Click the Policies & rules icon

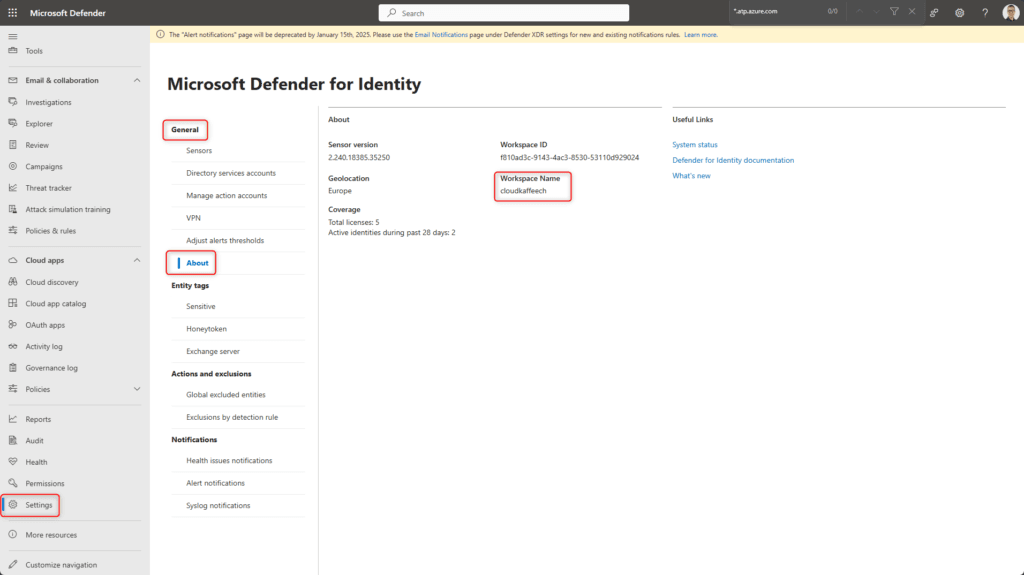click(x=13, y=230)
